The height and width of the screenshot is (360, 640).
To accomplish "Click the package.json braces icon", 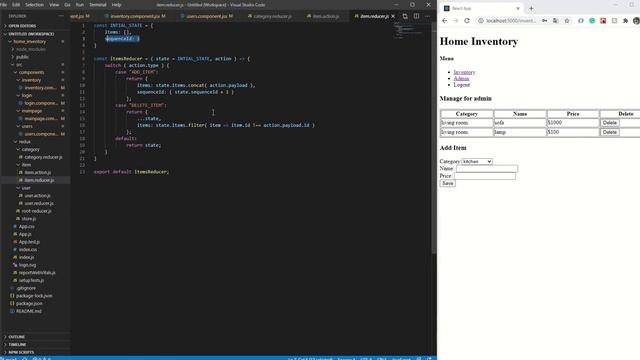I will coord(12,303).
